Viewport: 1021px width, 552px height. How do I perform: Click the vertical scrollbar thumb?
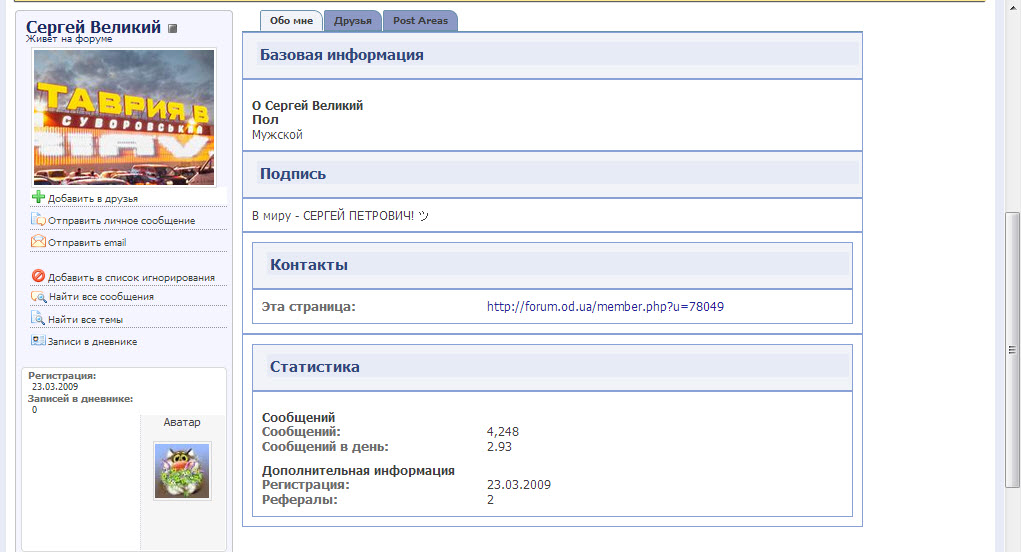1012,350
